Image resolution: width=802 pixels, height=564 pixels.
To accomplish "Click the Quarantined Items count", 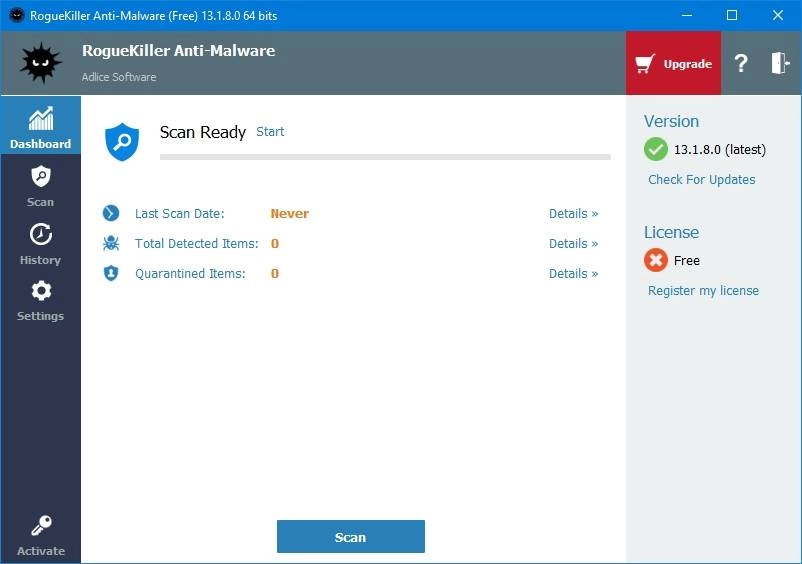I will [275, 274].
